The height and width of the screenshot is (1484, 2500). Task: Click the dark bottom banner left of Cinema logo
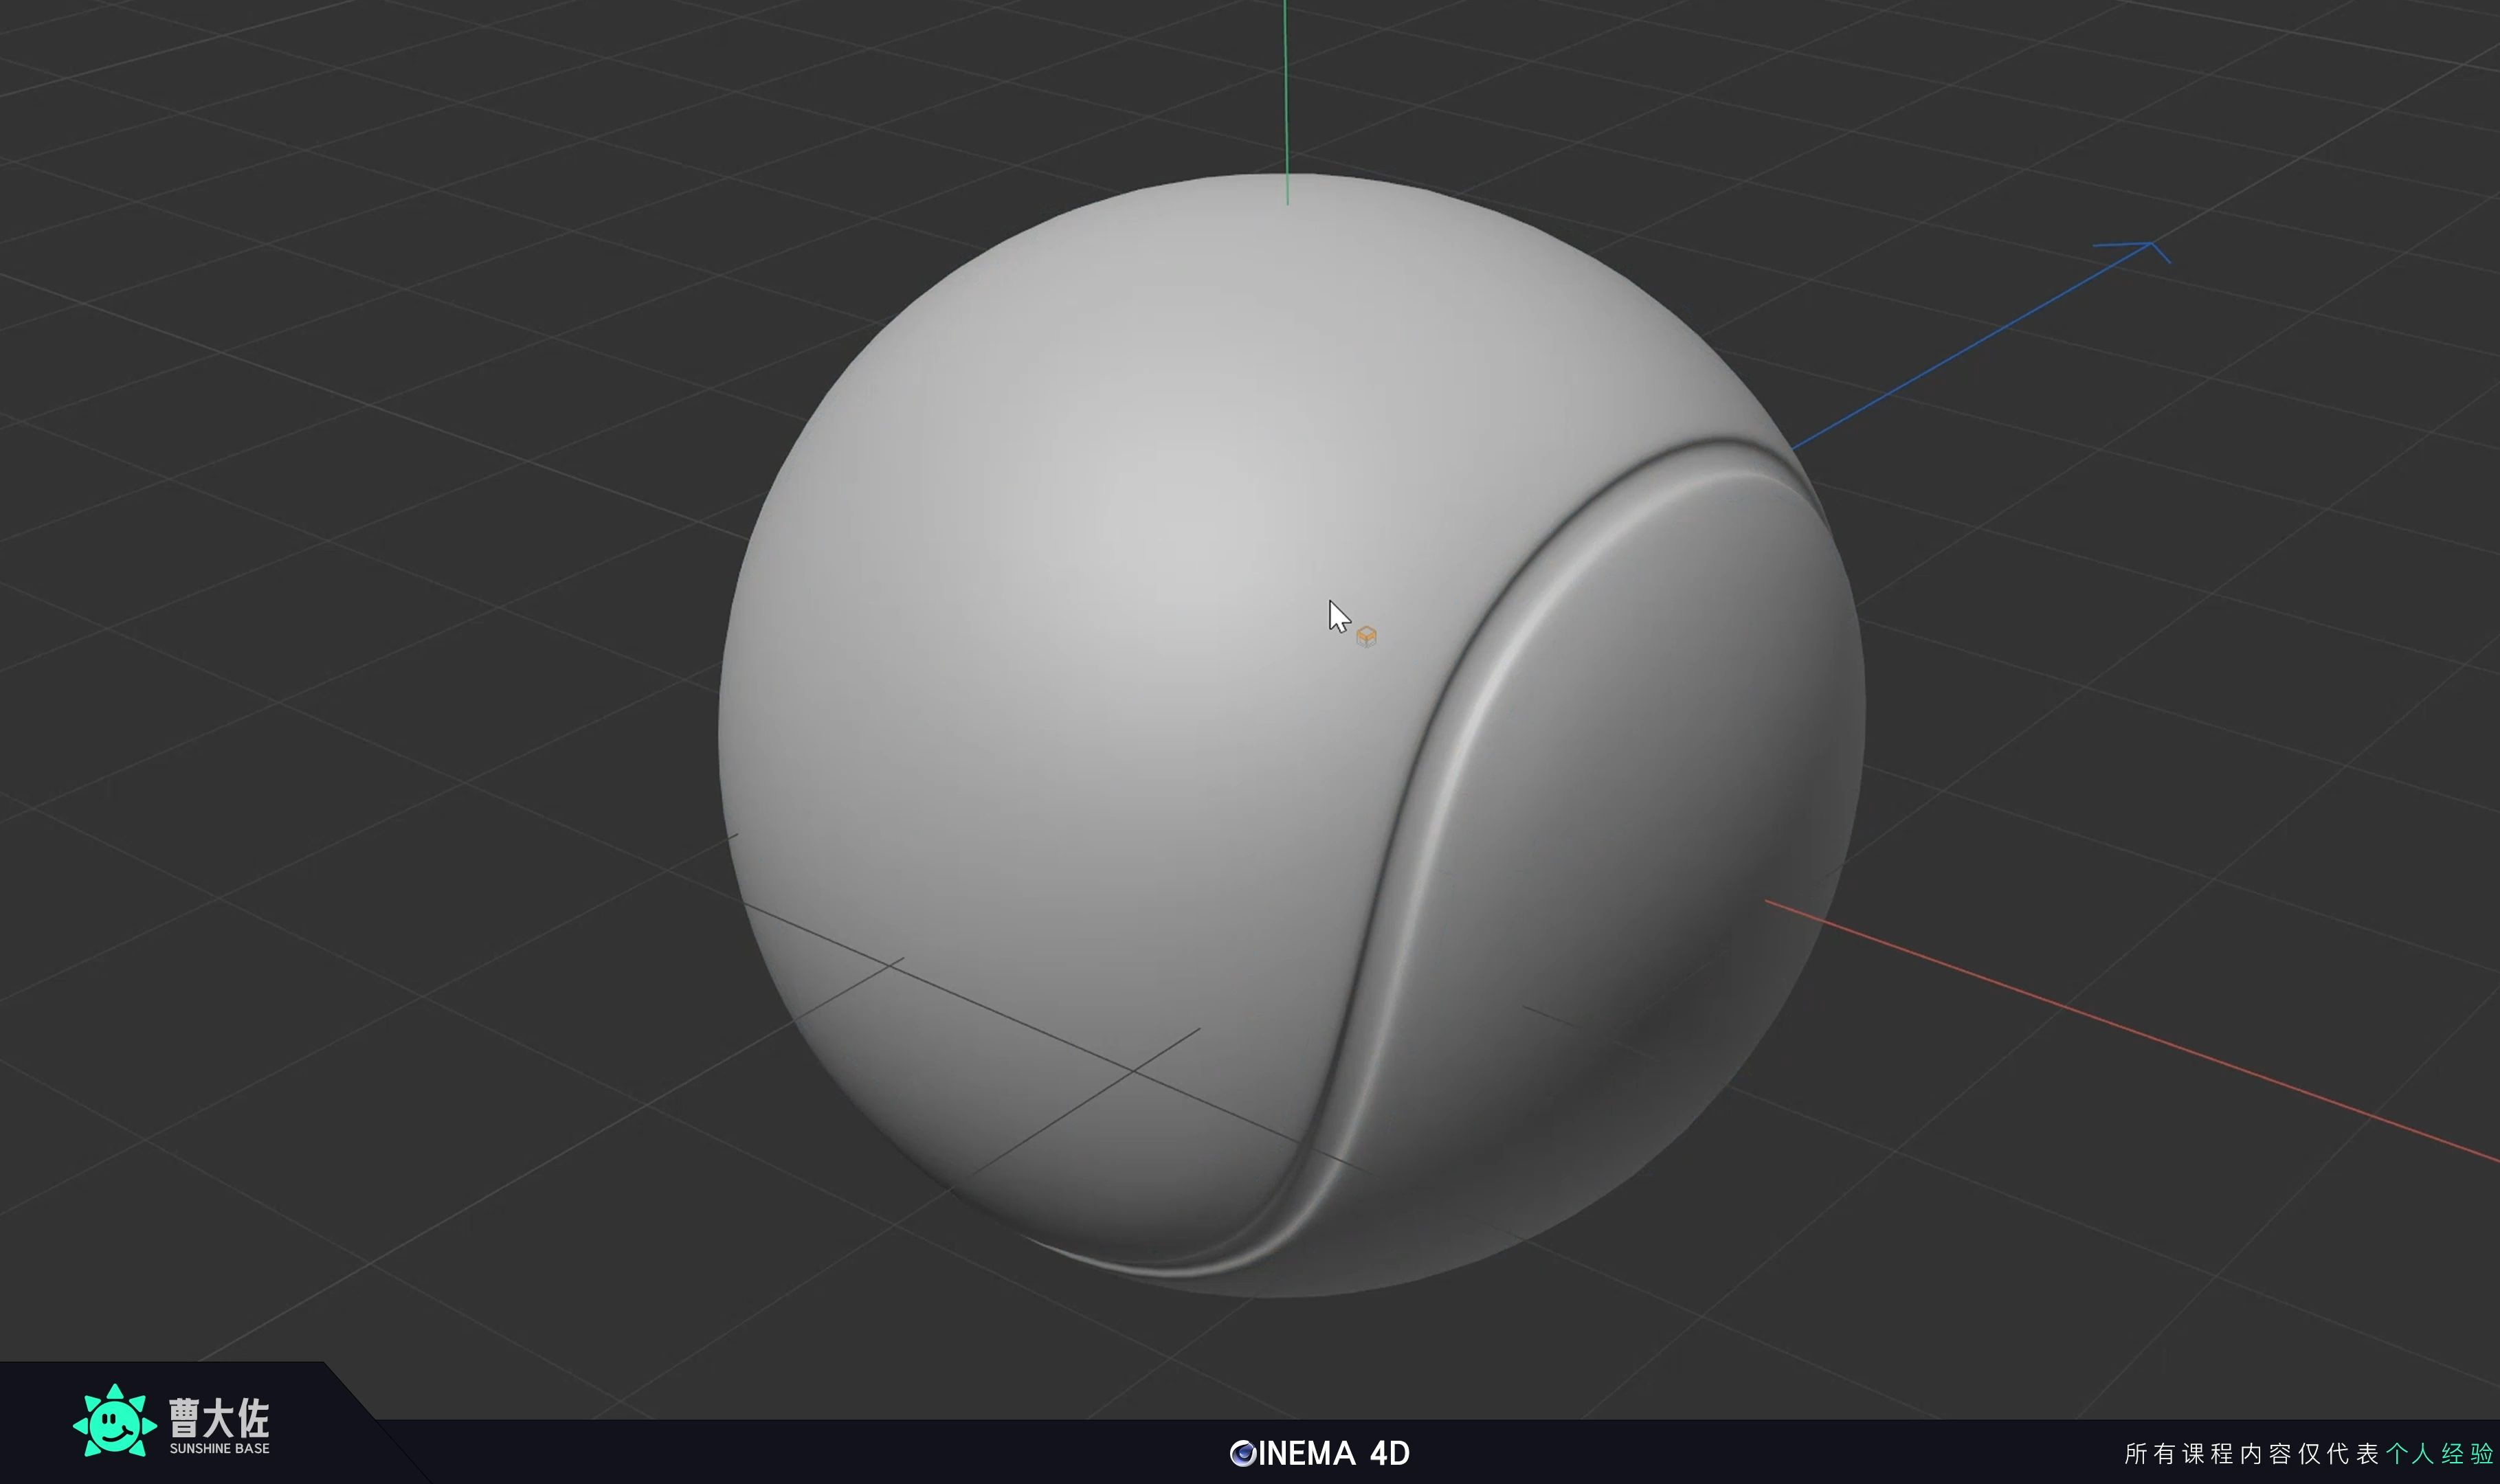800,1452
